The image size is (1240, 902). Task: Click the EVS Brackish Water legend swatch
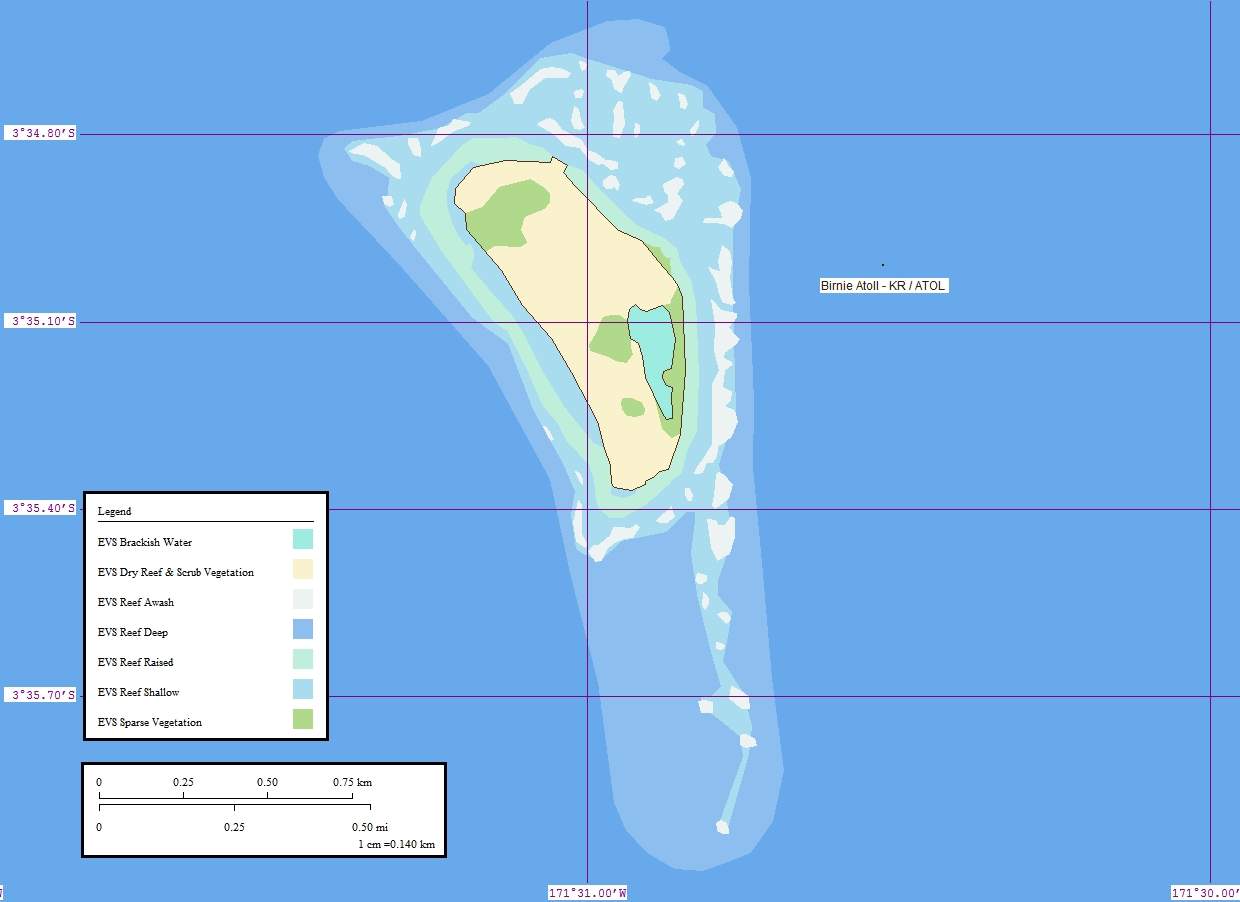click(x=302, y=539)
